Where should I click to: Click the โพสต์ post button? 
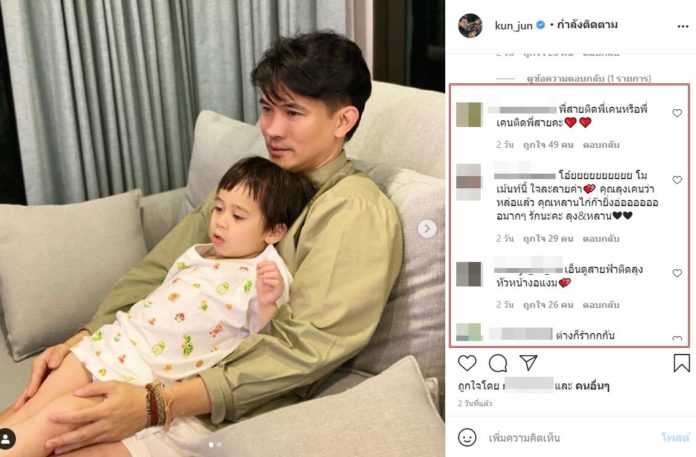click(675, 438)
